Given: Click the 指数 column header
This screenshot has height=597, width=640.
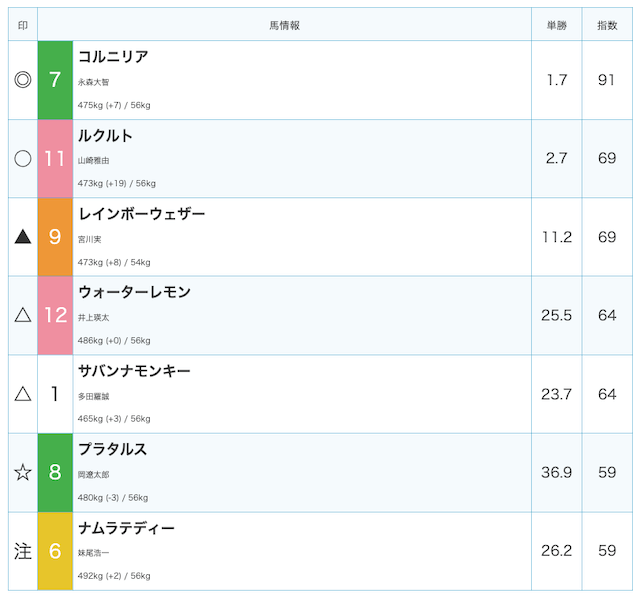Looking at the screenshot, I should [607, 25].
